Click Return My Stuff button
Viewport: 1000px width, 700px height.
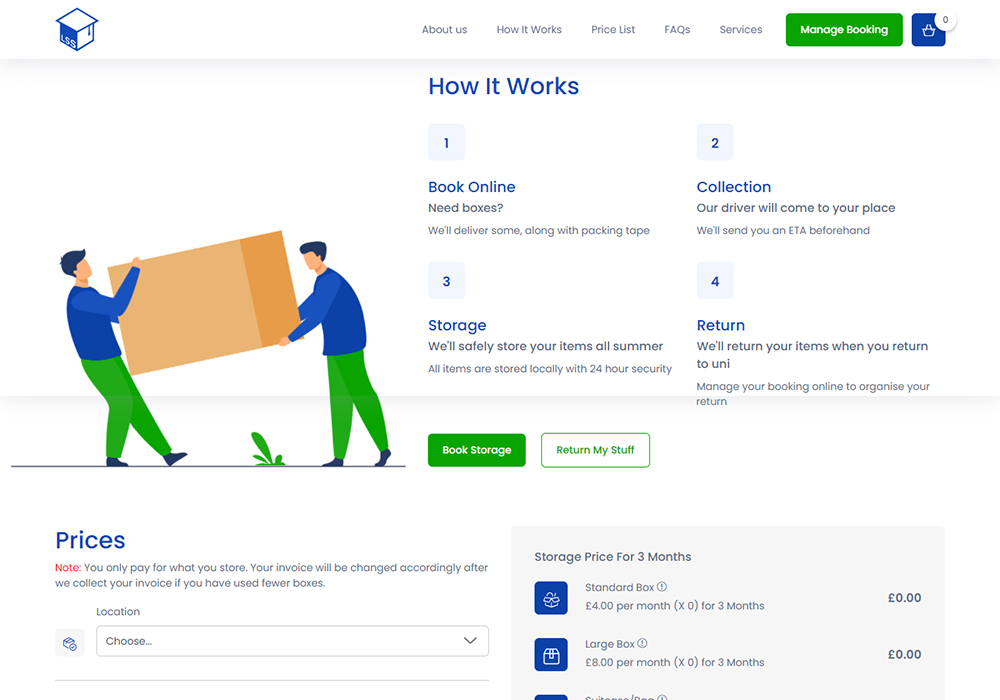[x=595, y=450]
